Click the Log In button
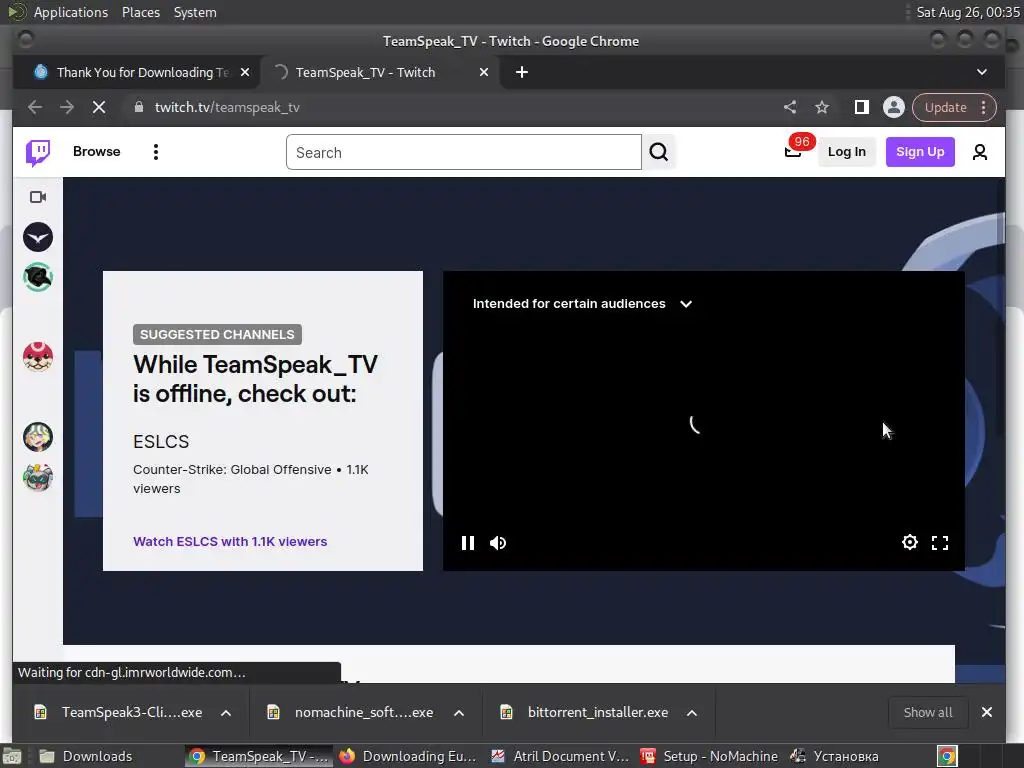The height and width of the screenshot is (768, 1024). pyautogui.click(x=846, y=152)
